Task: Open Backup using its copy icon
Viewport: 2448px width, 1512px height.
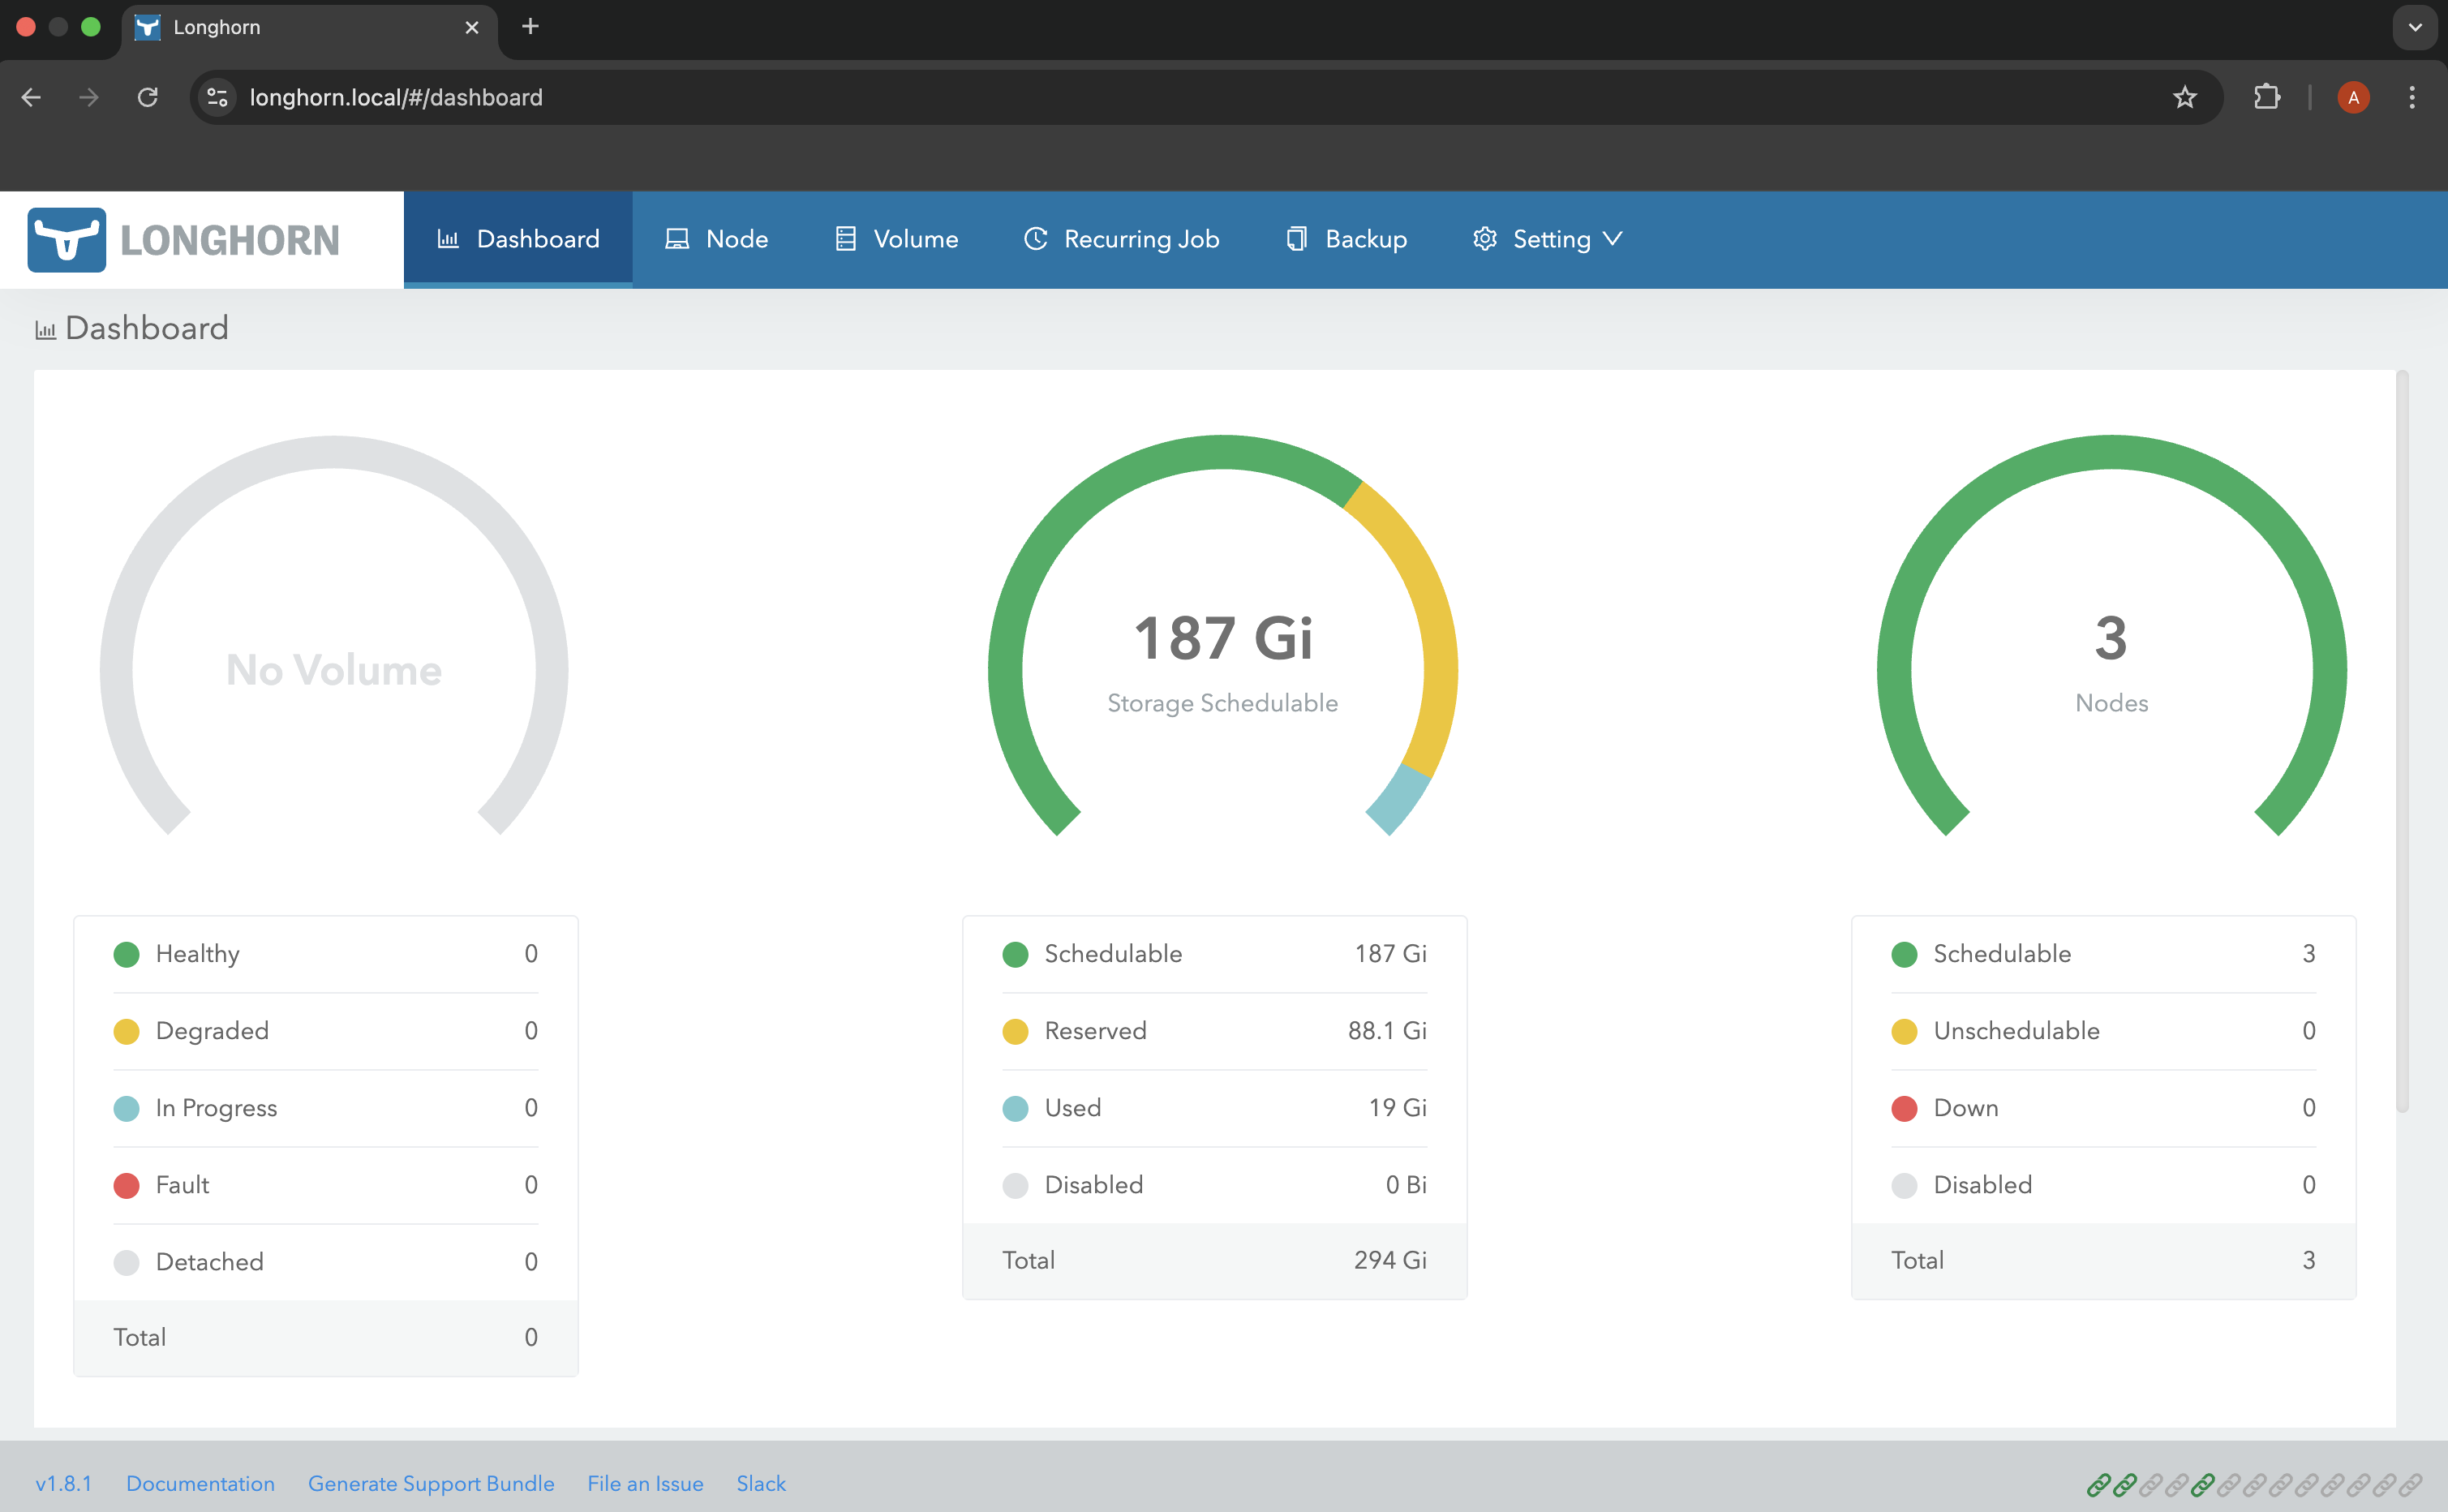Action: click(1295, 238)
